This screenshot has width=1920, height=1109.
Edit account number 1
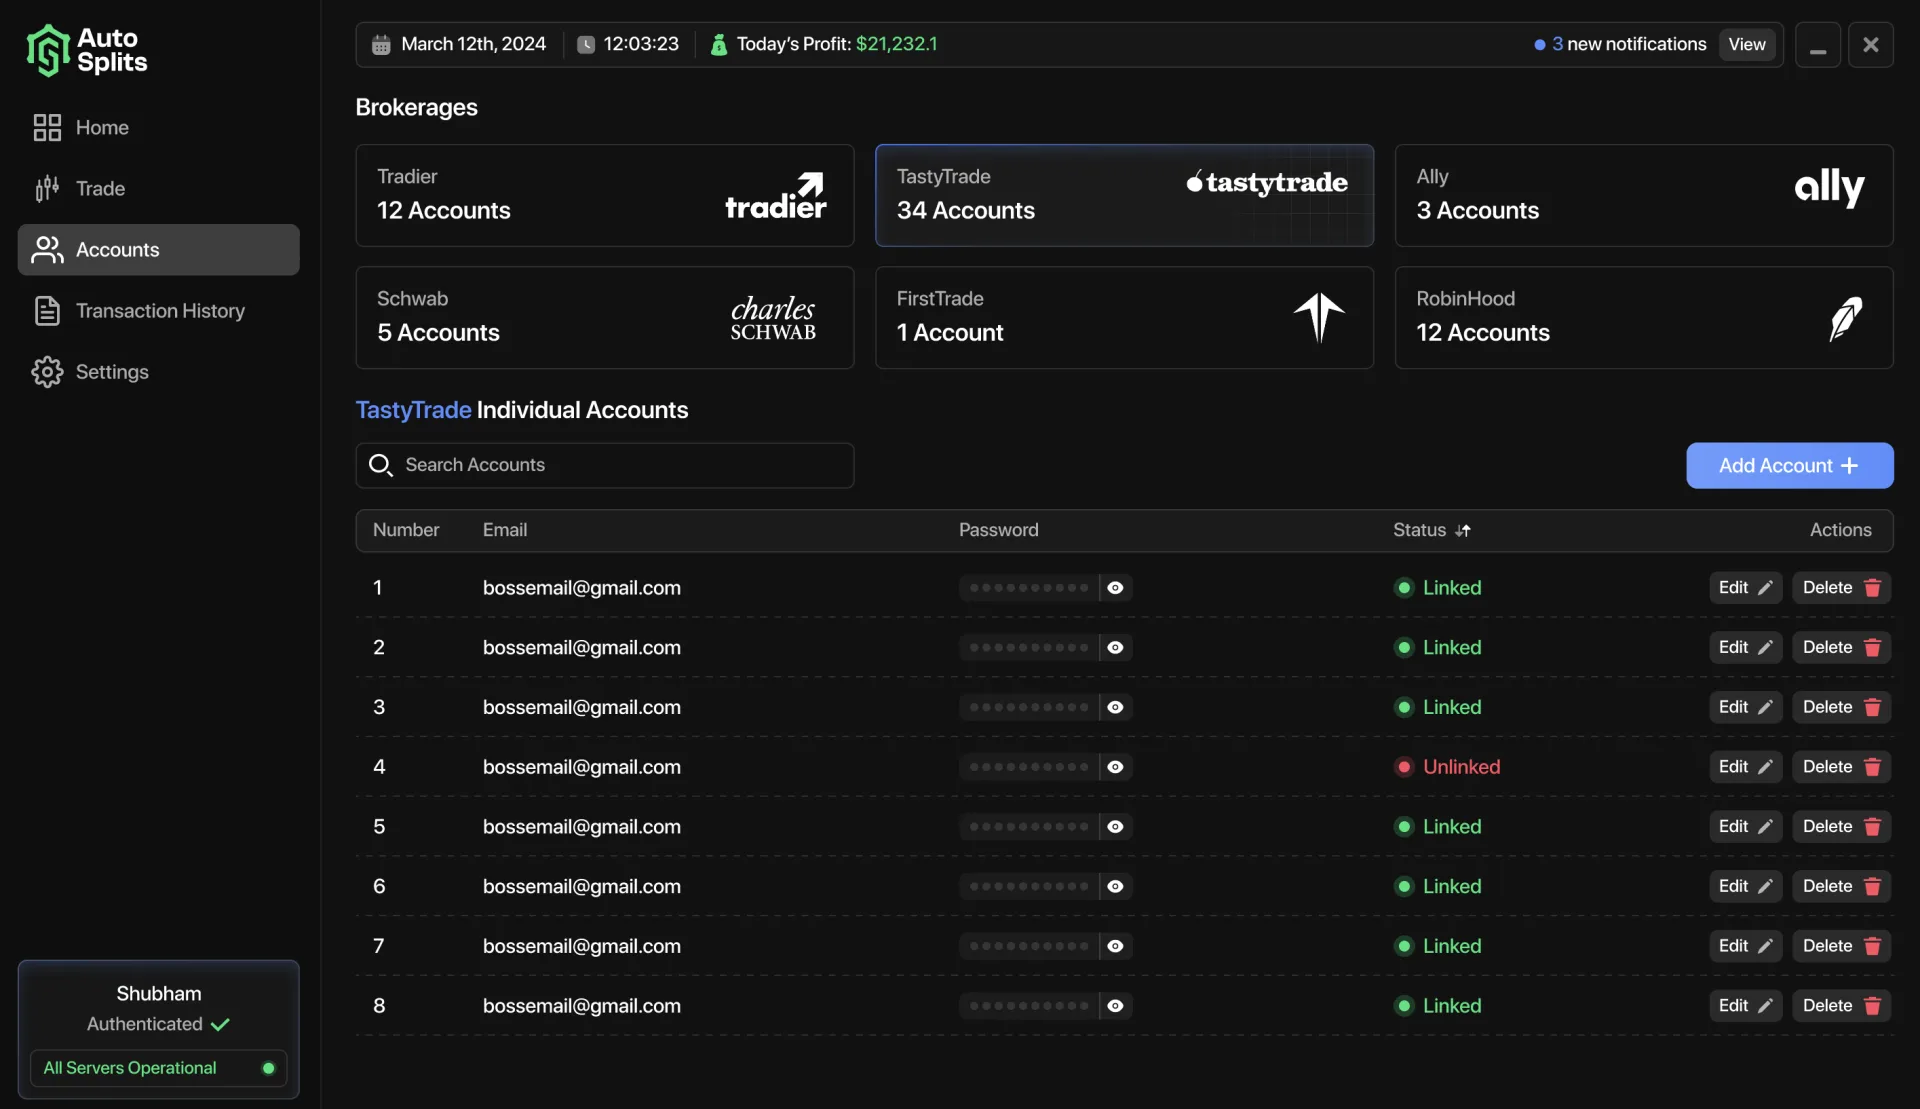click(1745, 588)
